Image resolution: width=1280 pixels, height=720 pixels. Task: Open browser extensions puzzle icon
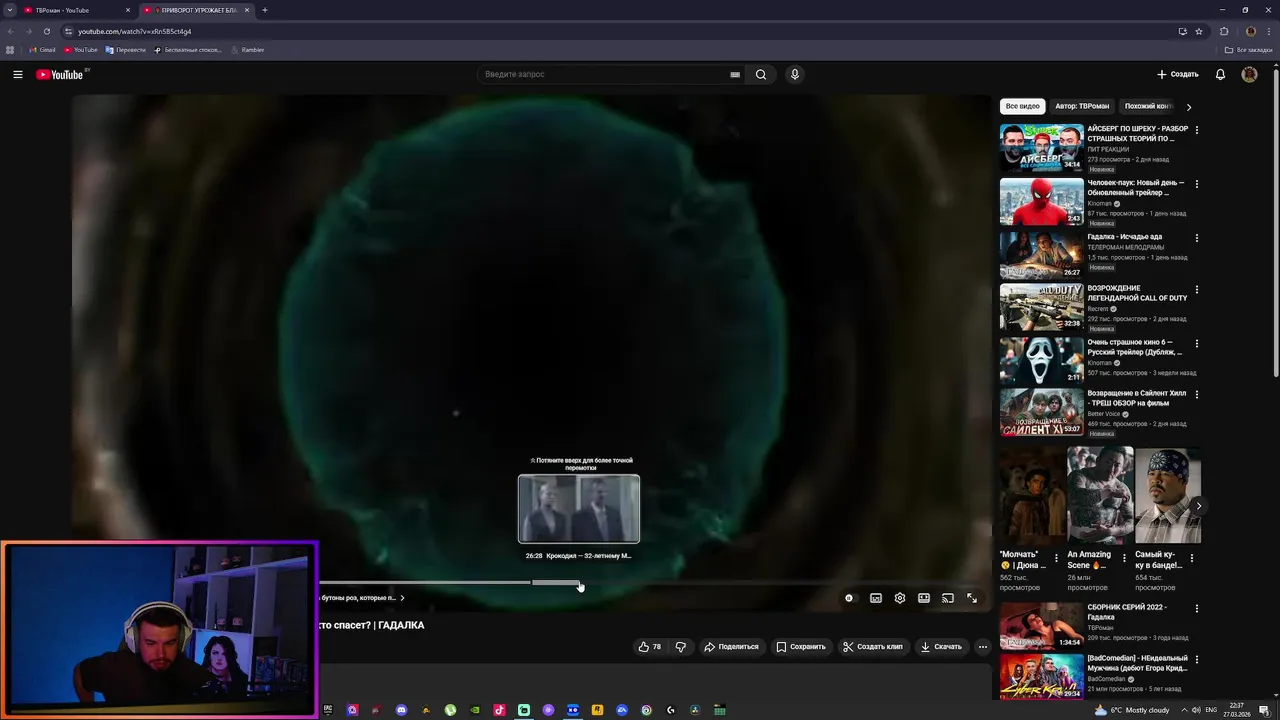(1224, 31)
